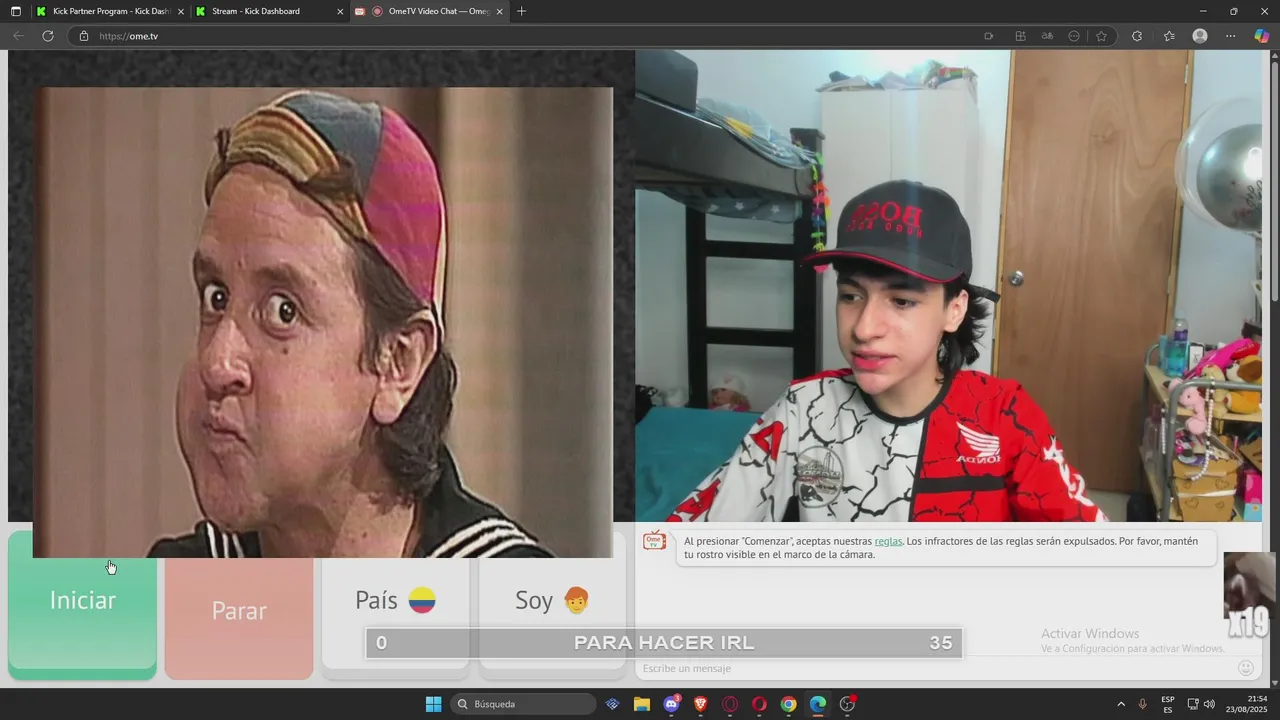Open File Explorer from taskbar
The width and height of the screenshot is (1280, 720).
click(642, 704)
